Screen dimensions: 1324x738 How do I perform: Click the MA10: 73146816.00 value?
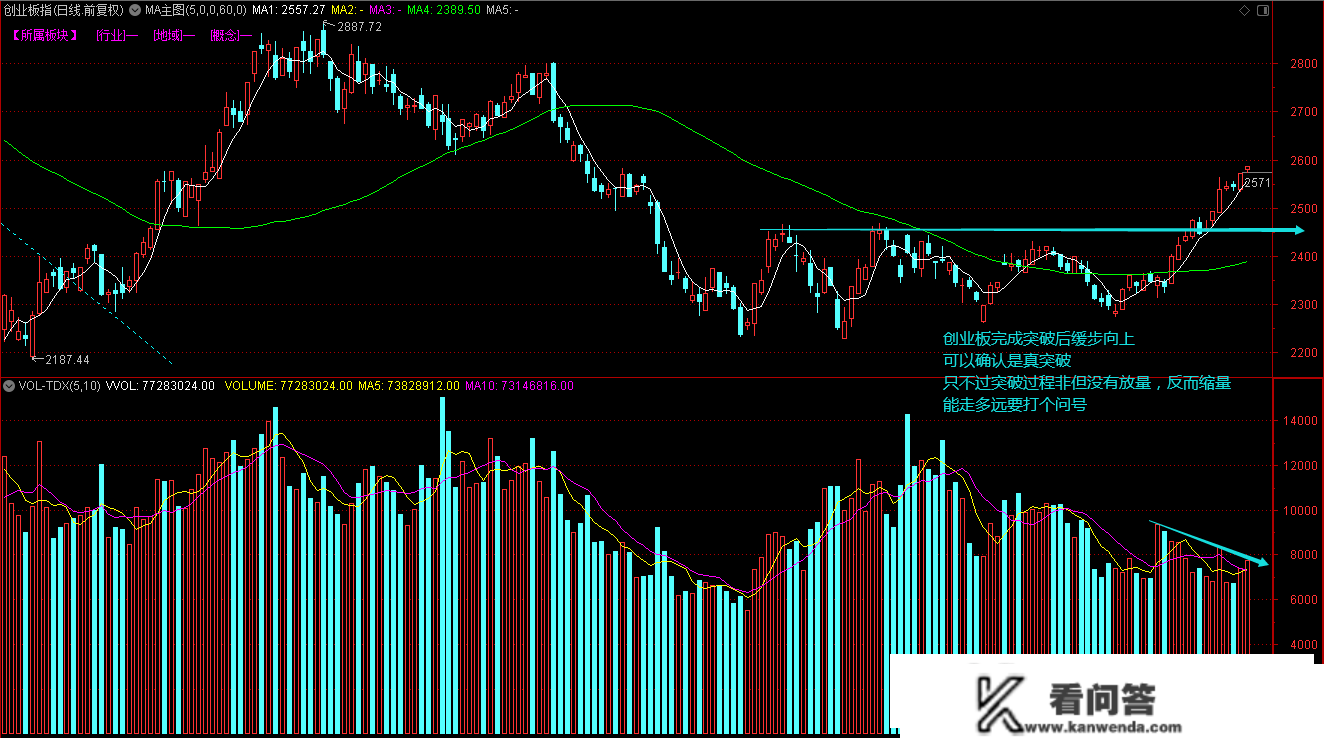(x=519, y=385)
